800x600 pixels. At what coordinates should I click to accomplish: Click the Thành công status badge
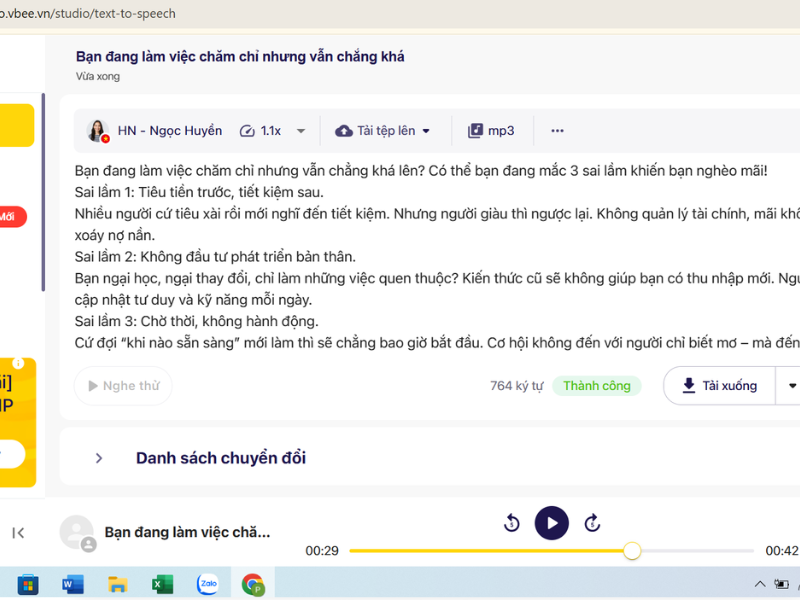597,386
